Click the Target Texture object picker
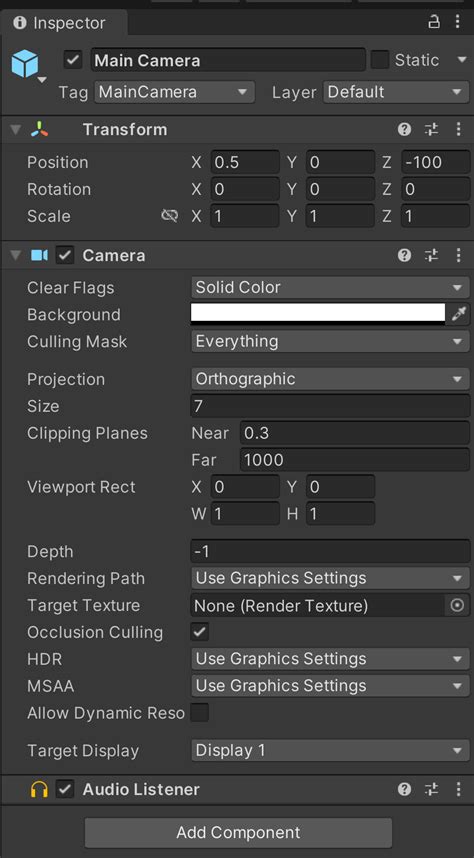The image size is (474, 858). 457,605
